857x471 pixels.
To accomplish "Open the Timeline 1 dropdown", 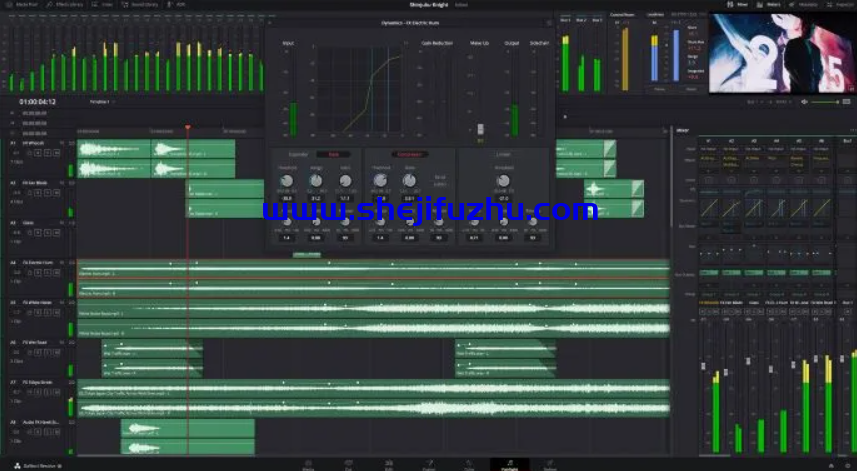I will pos(102,102).
